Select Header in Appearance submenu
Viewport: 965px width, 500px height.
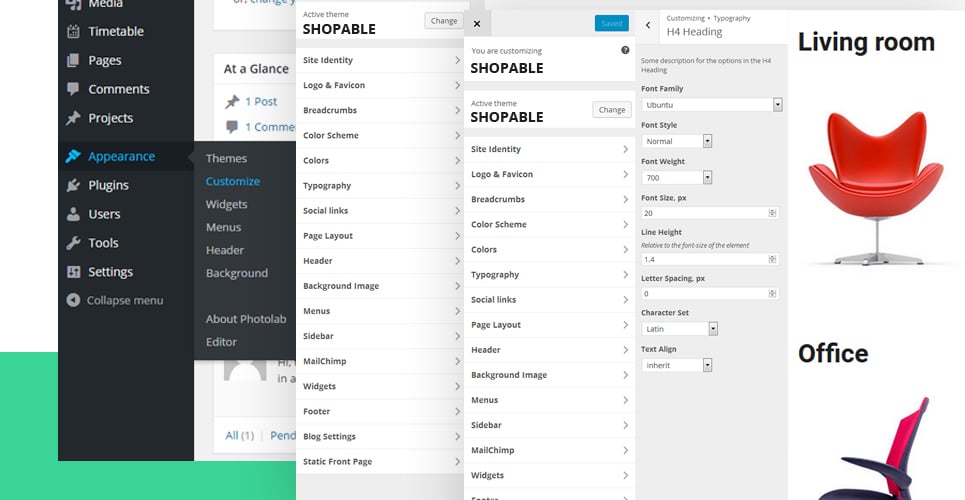click(x=225, y=251)
